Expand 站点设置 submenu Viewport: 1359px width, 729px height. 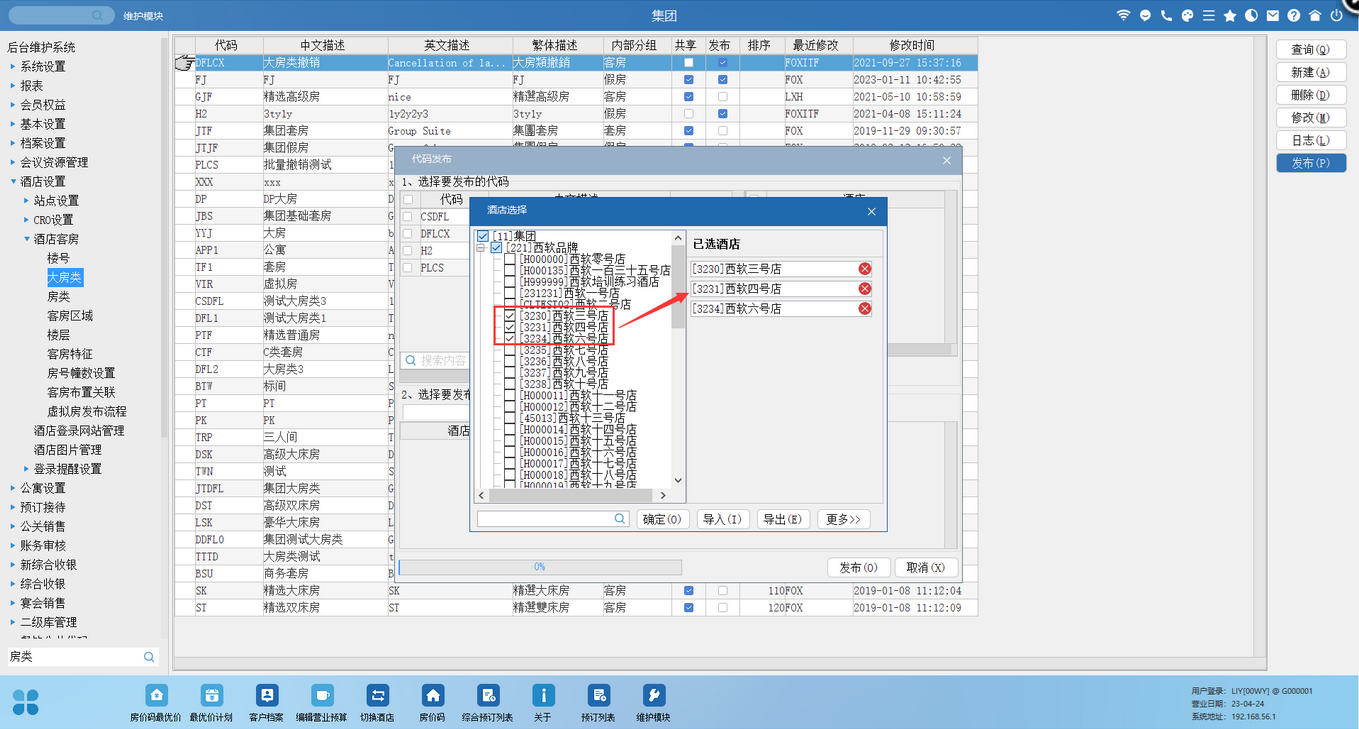[26, 201]
